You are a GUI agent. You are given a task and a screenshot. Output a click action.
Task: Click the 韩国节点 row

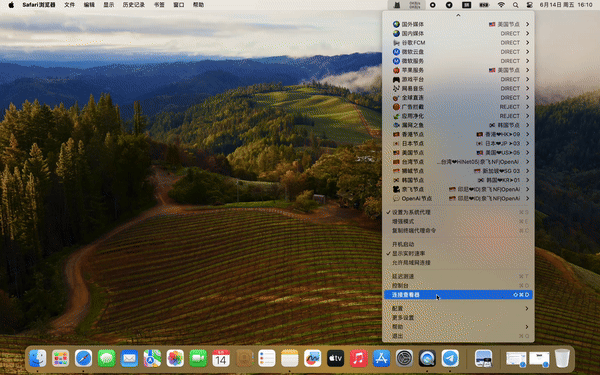(x=458, y=180)
